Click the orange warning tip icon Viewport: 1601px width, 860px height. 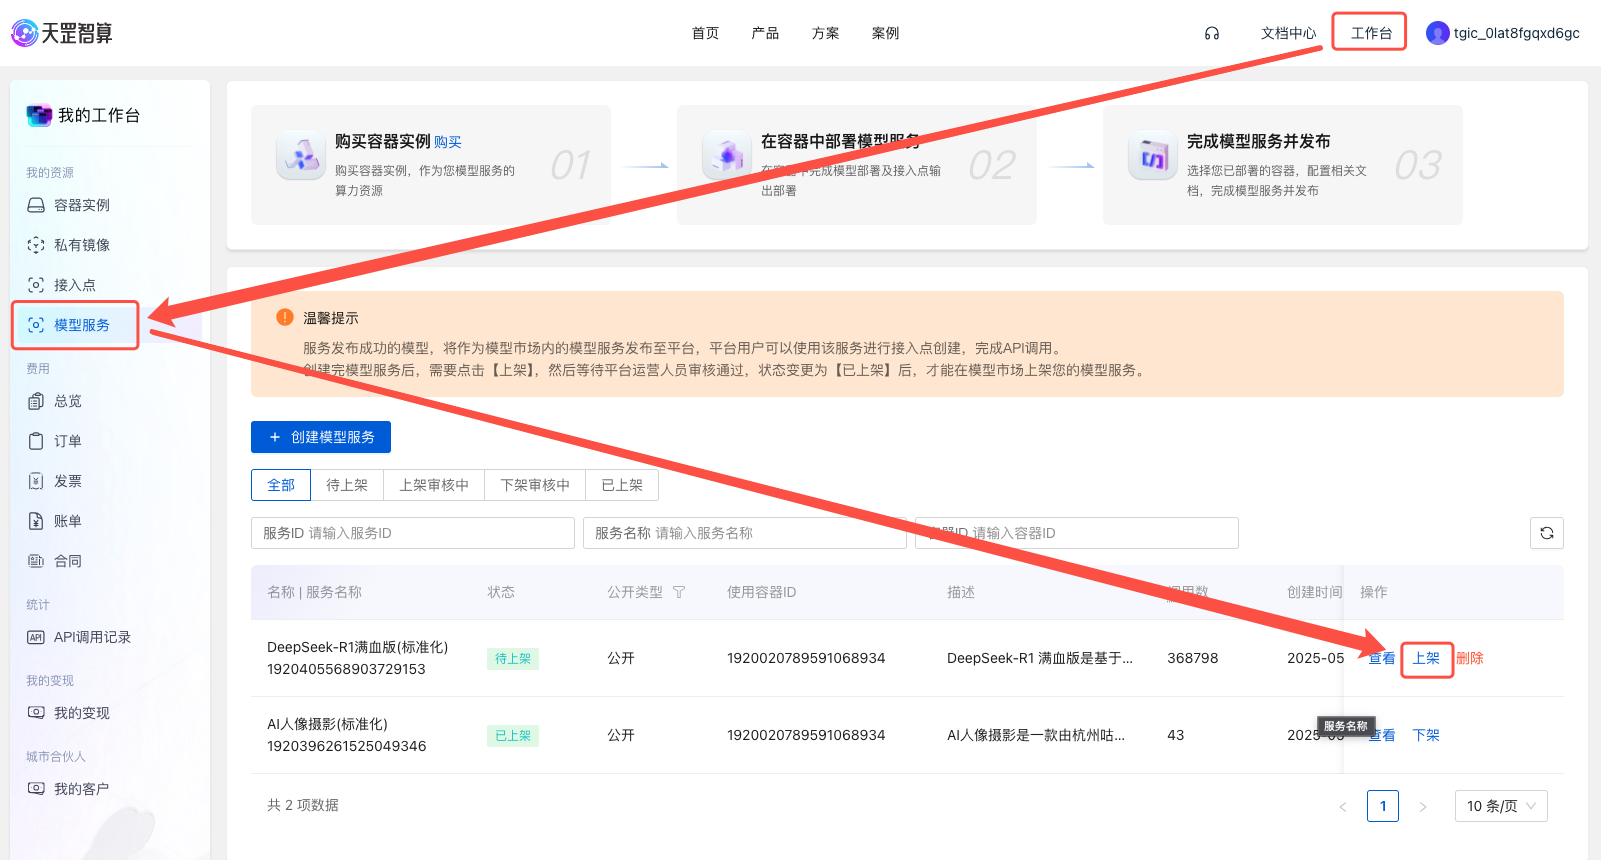(x=285, y=317)
